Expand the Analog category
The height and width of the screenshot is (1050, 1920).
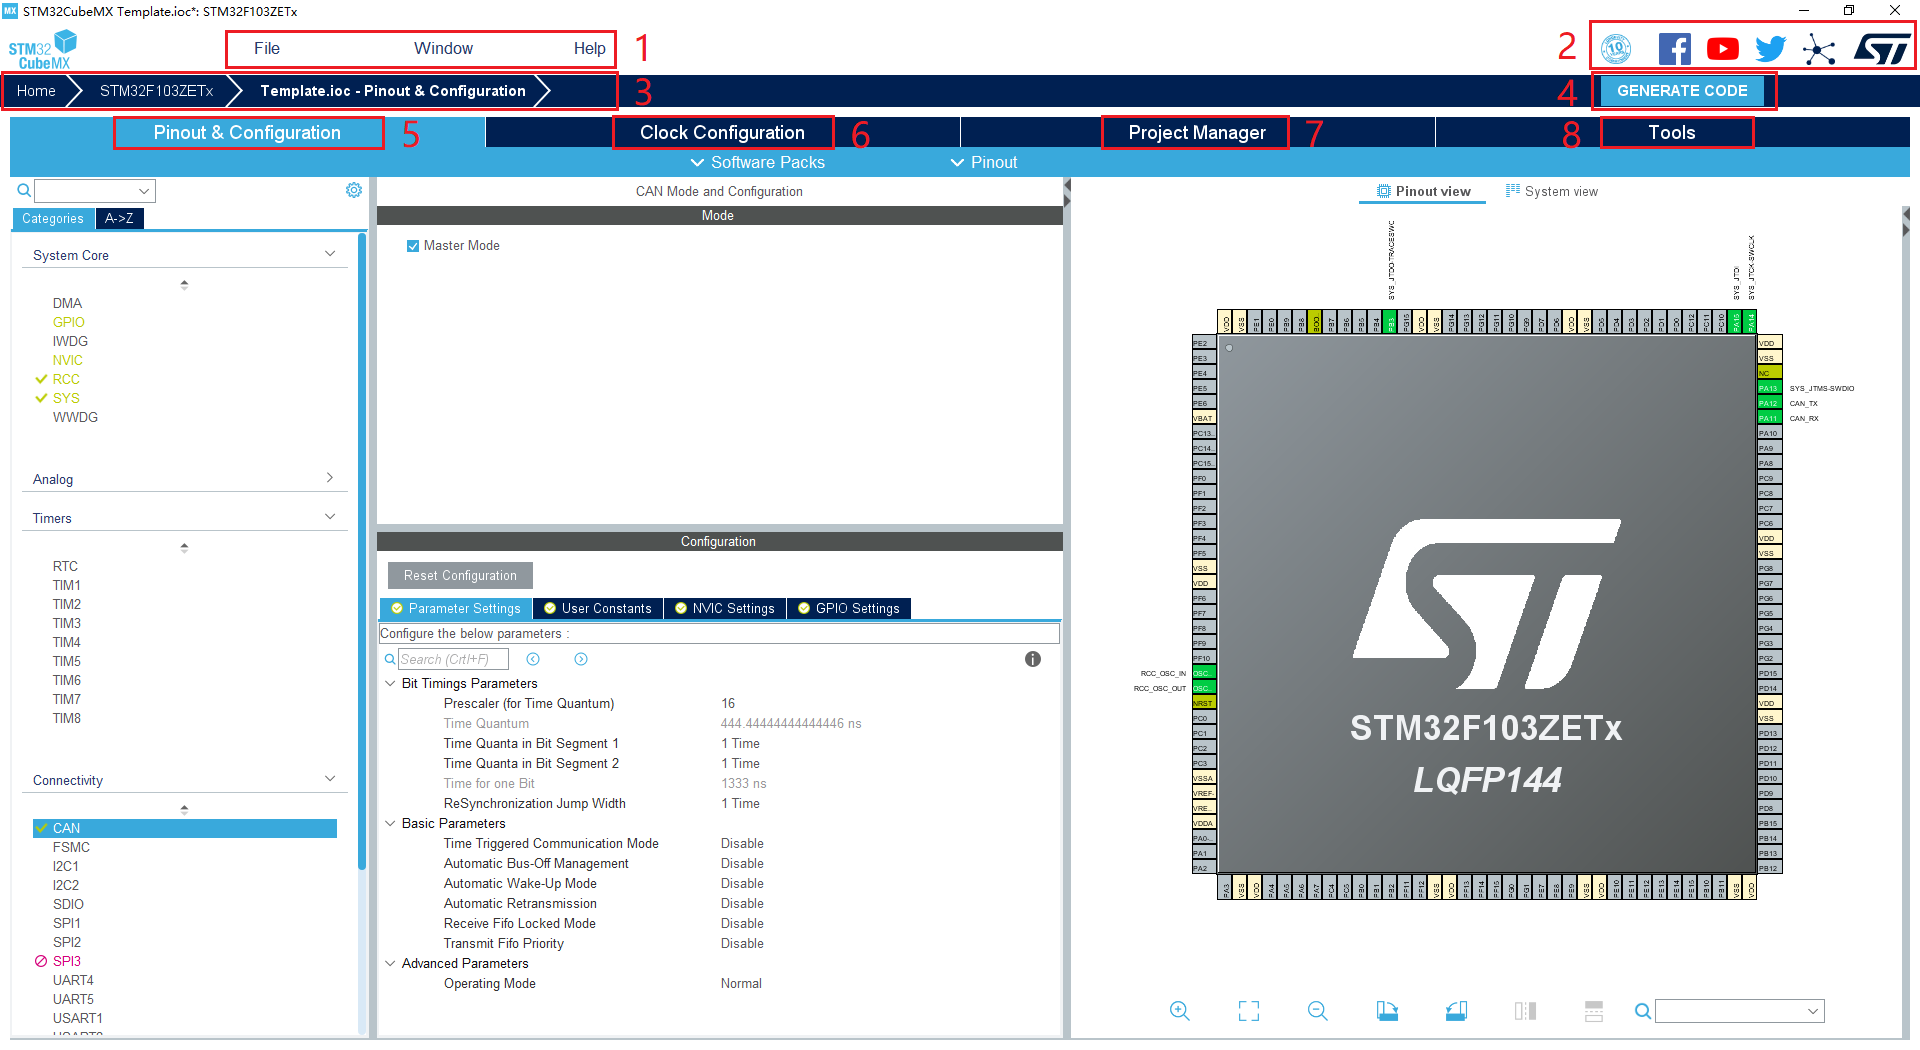coord(330,478)
